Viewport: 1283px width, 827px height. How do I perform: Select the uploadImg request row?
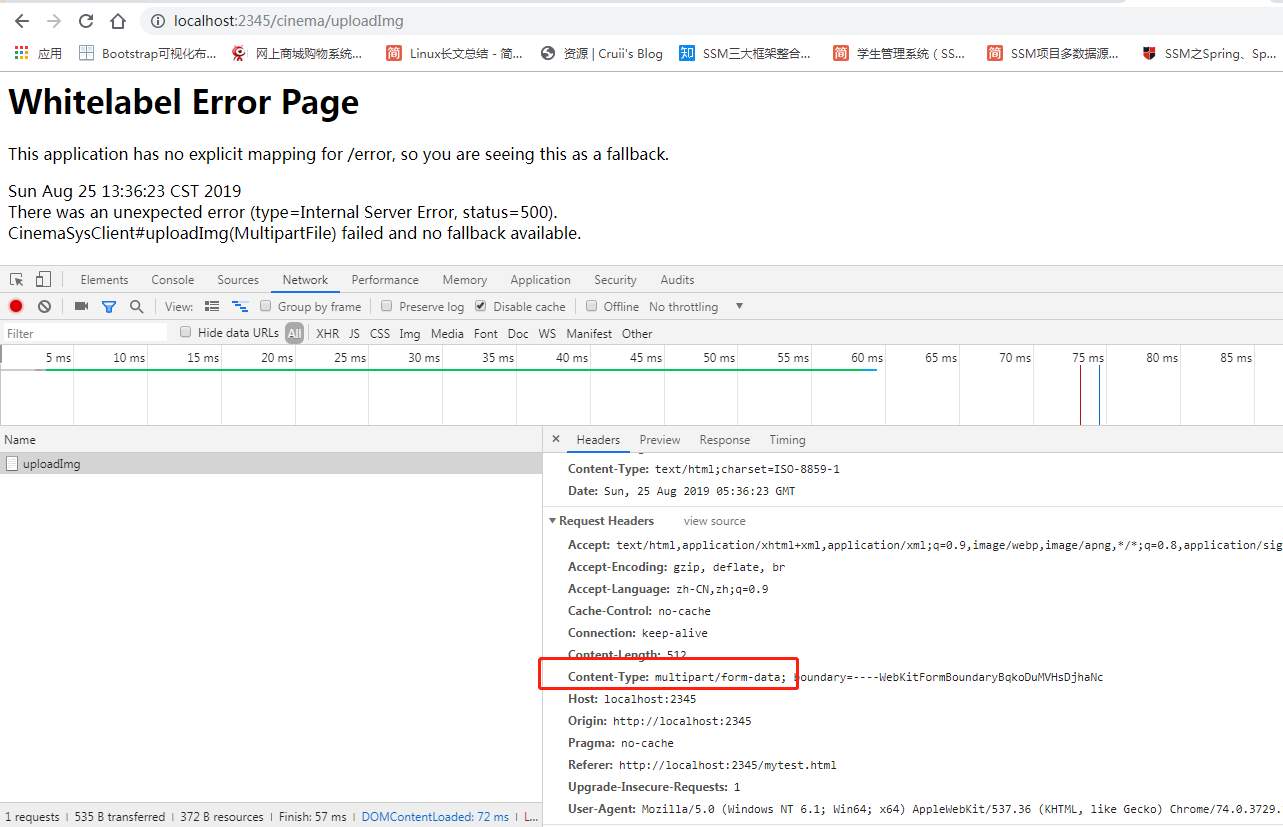click(x=271, y=464)
